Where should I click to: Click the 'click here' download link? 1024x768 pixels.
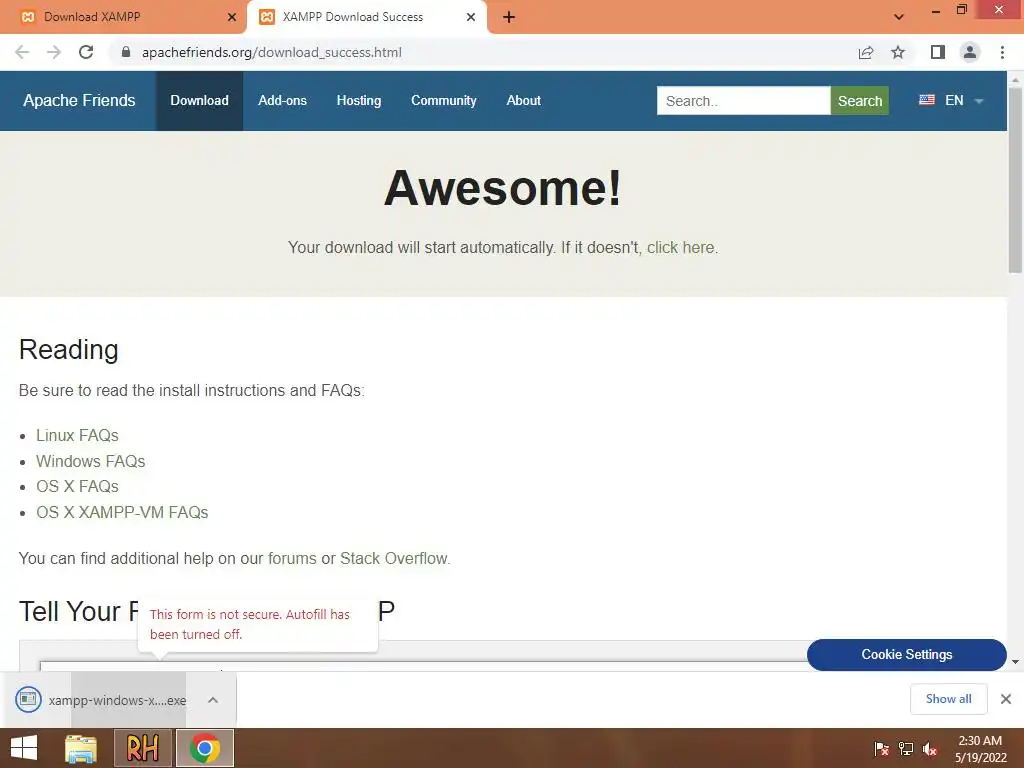(x=680, y=248)
